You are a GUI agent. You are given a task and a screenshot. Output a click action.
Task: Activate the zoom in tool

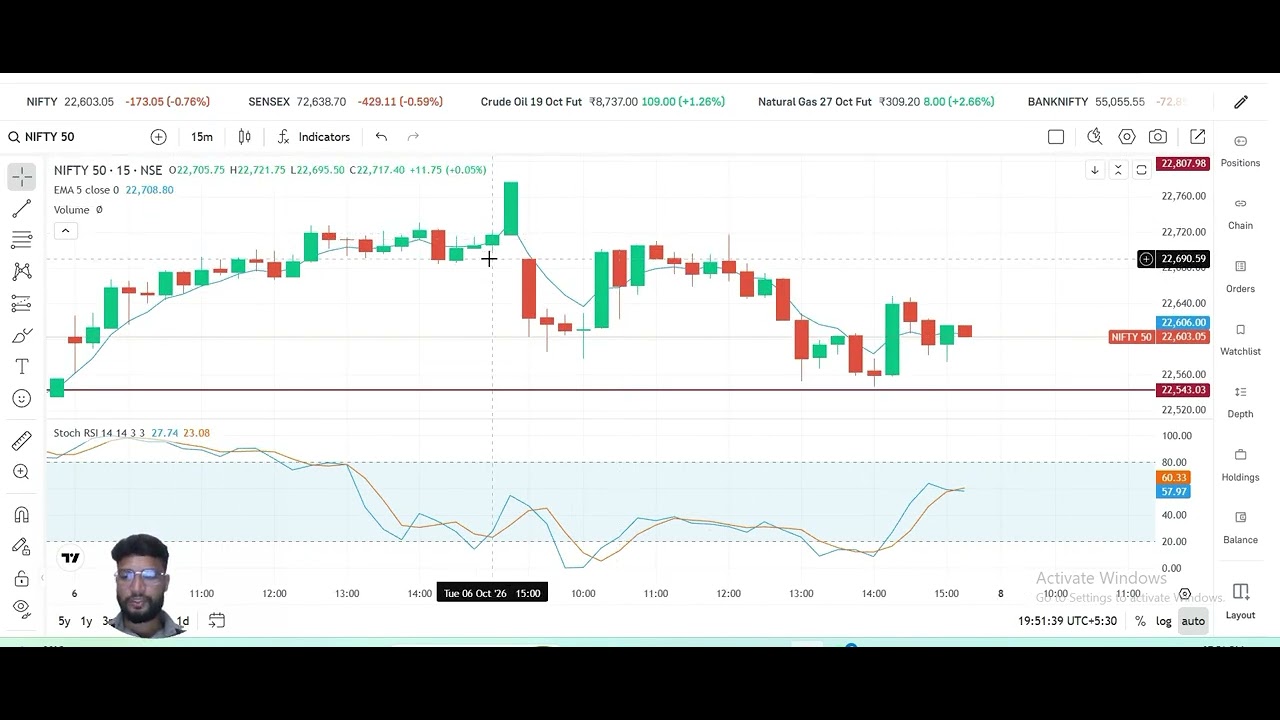[22, 472]
